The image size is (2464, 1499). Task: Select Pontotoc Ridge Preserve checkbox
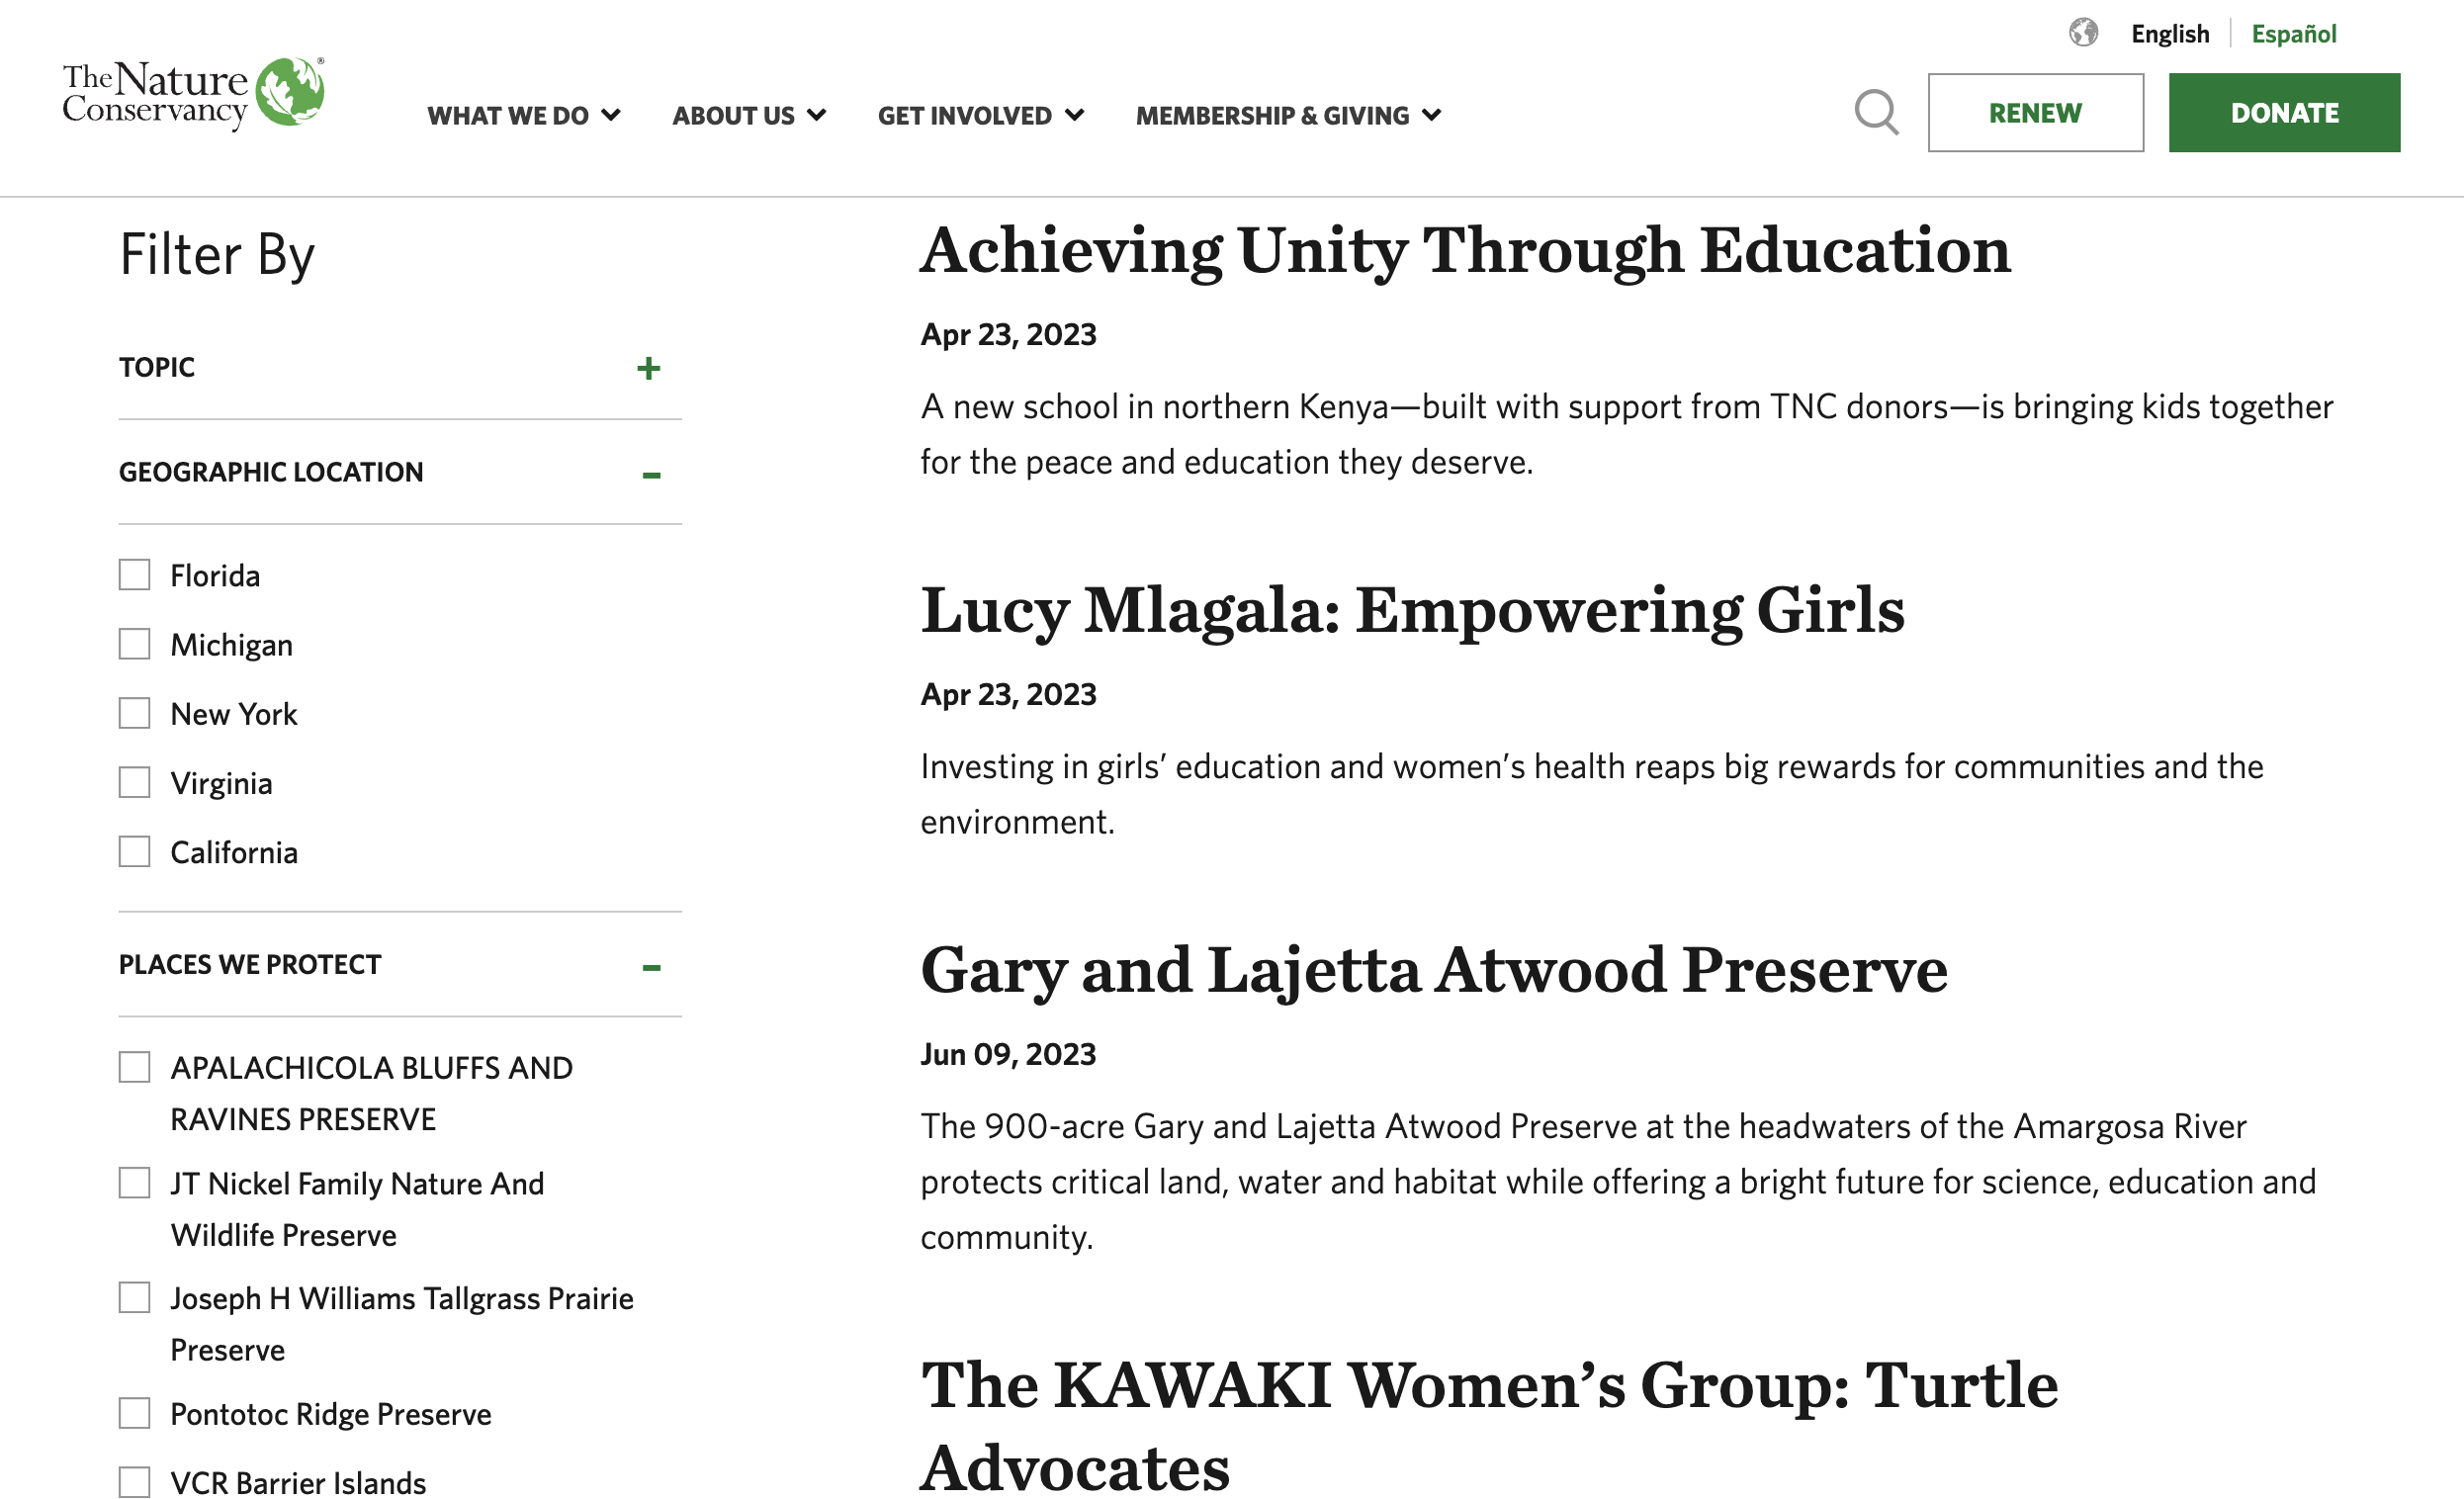click(135, 1413)
